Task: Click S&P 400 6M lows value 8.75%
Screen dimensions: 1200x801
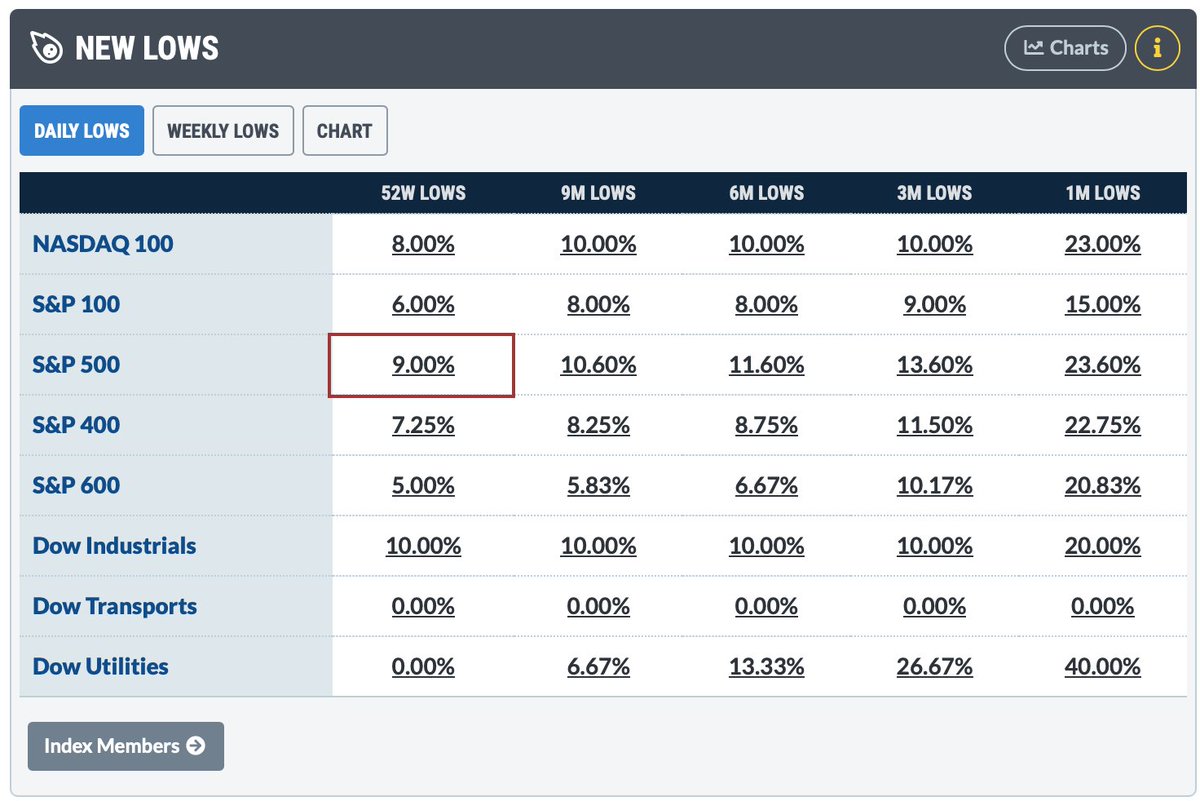Action: click(766, 425)
